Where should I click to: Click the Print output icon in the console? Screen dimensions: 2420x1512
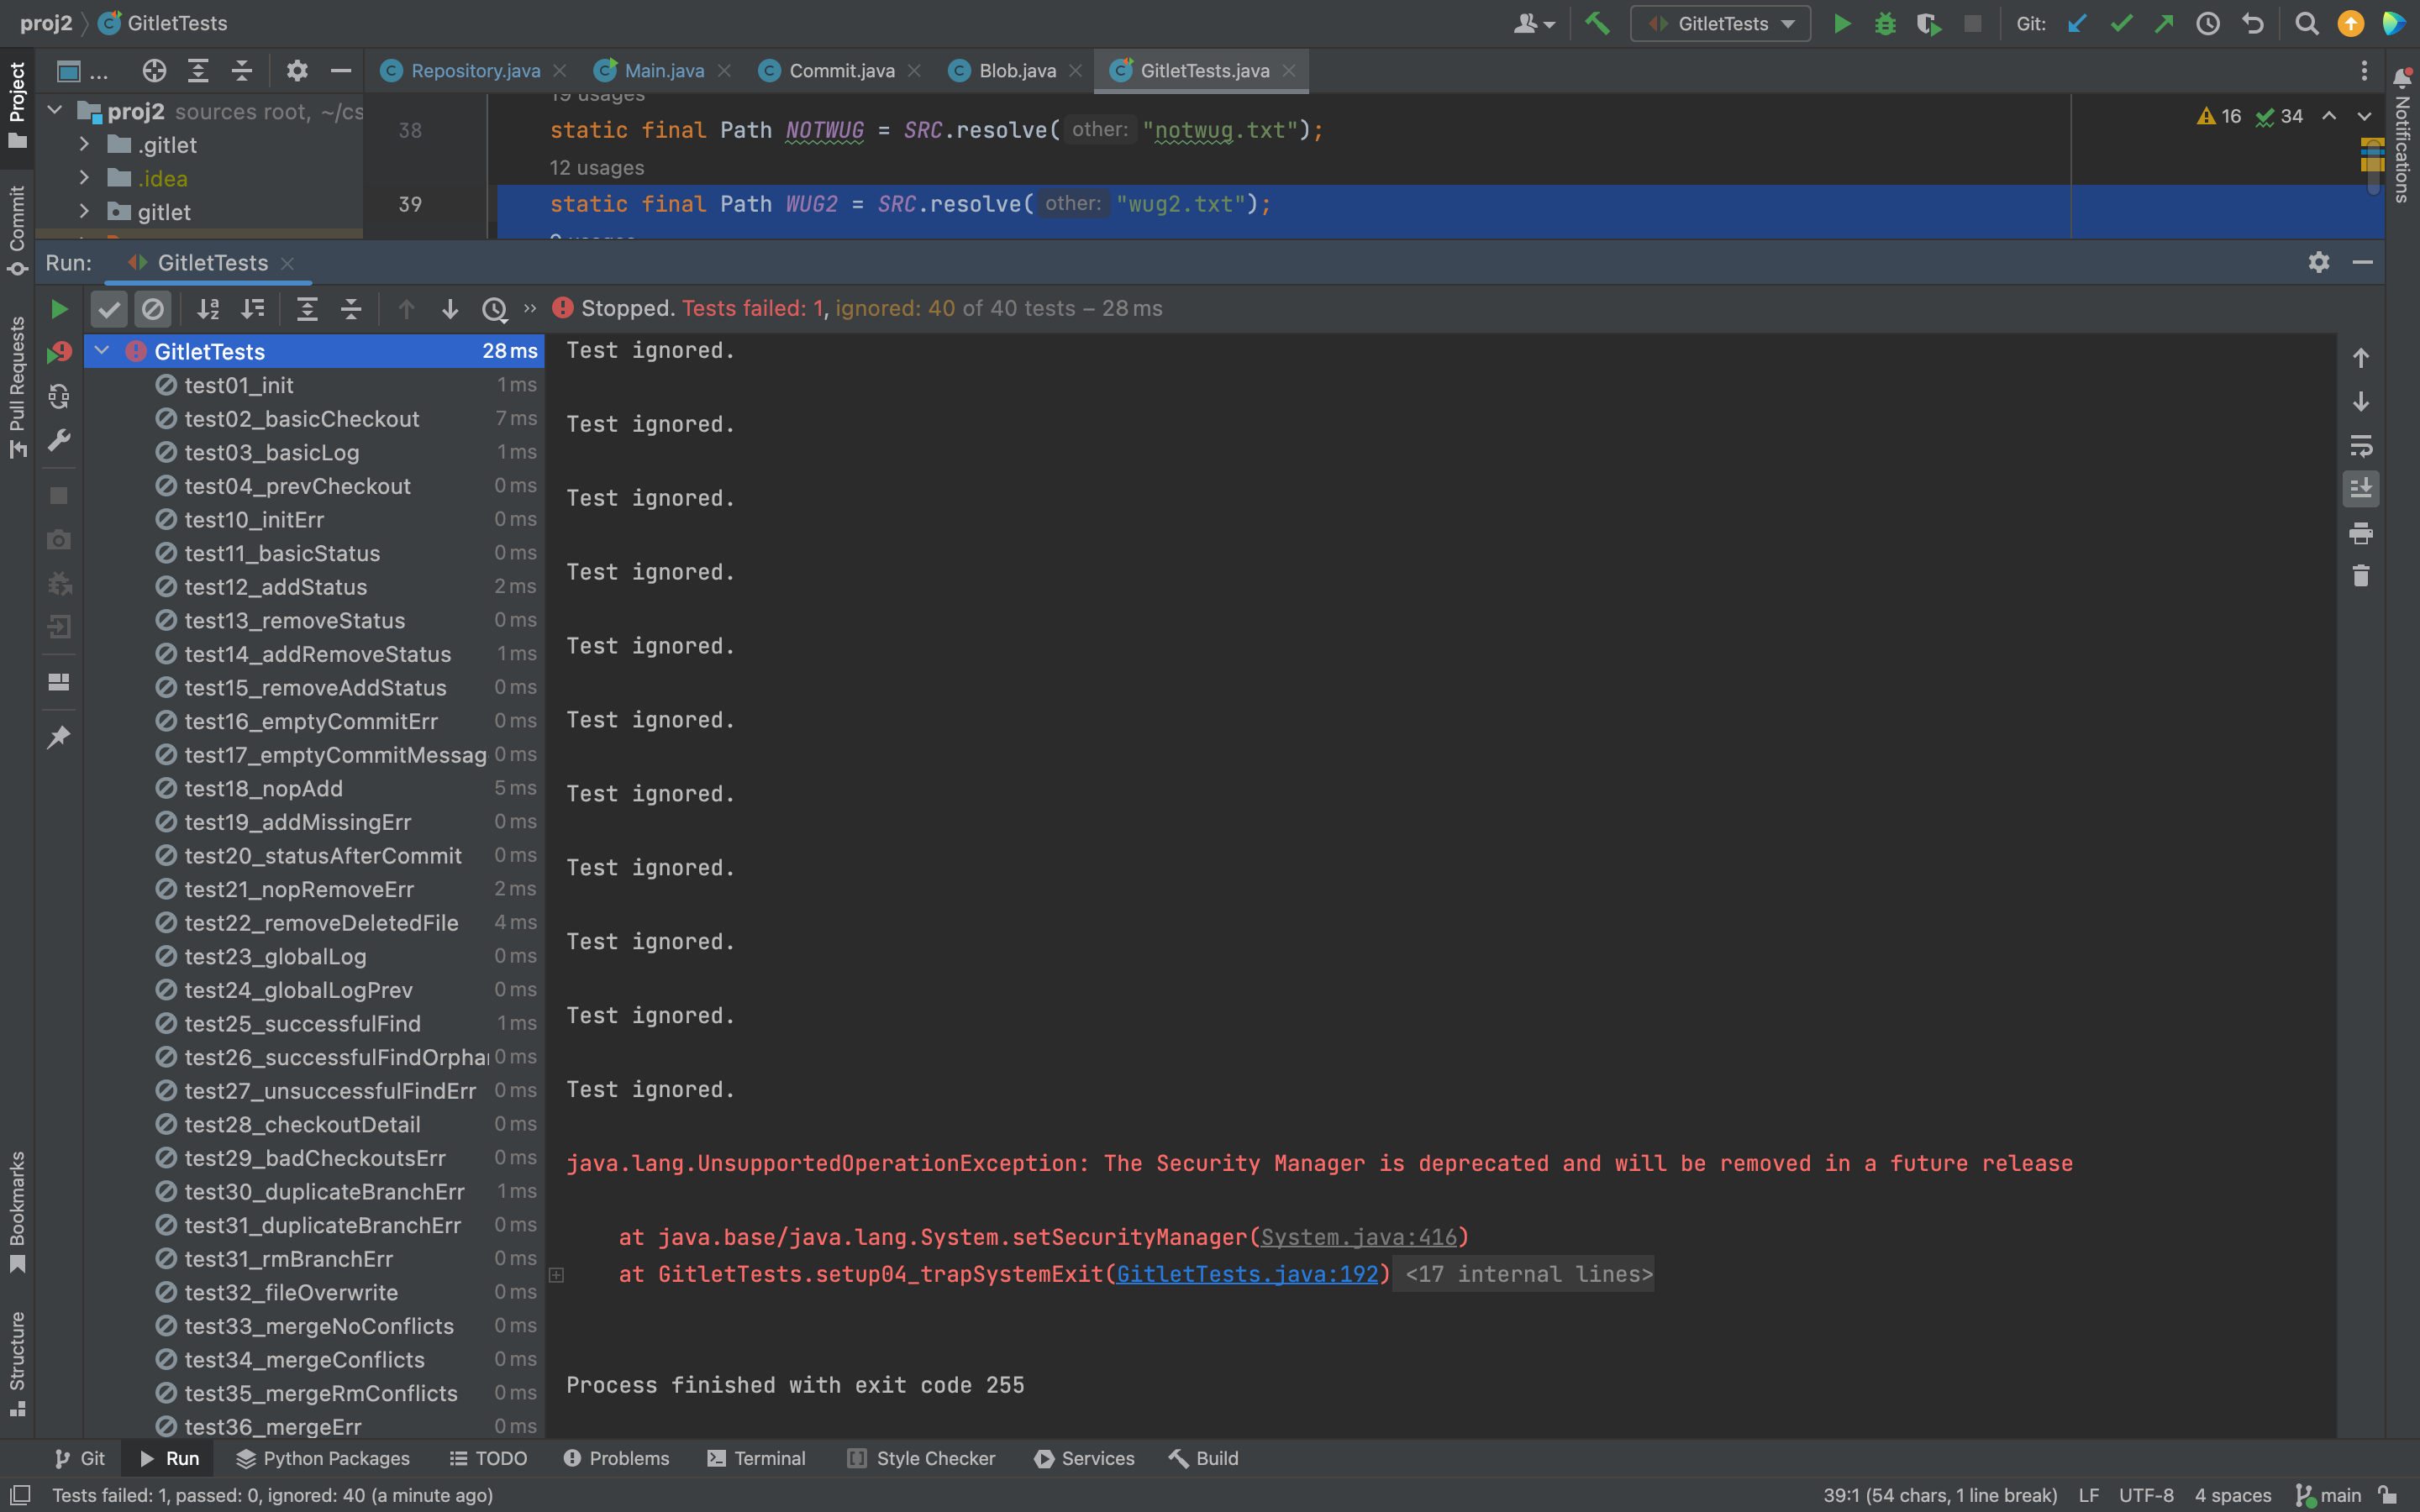click(x=2360, y=533)
